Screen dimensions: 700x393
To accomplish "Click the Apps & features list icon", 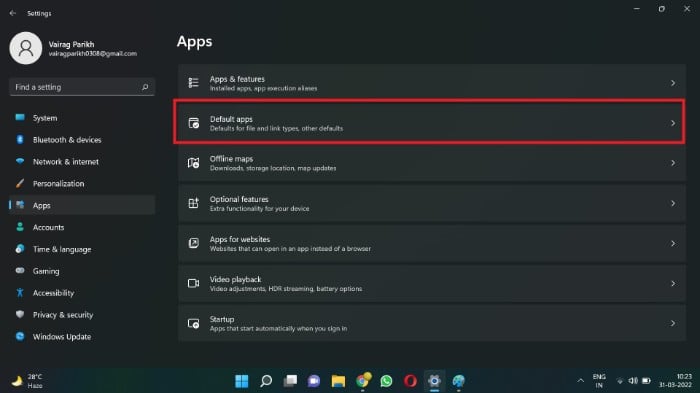I will tap(193, 83).
